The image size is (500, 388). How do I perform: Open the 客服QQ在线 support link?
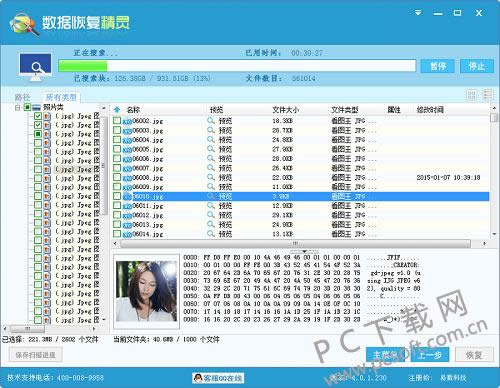pyautogui.click(x=218, y=378)
